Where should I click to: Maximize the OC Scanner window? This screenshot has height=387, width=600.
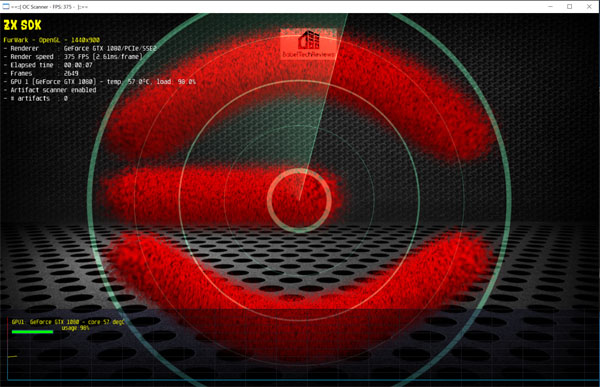pyautogui.click(x=569, y=7)
